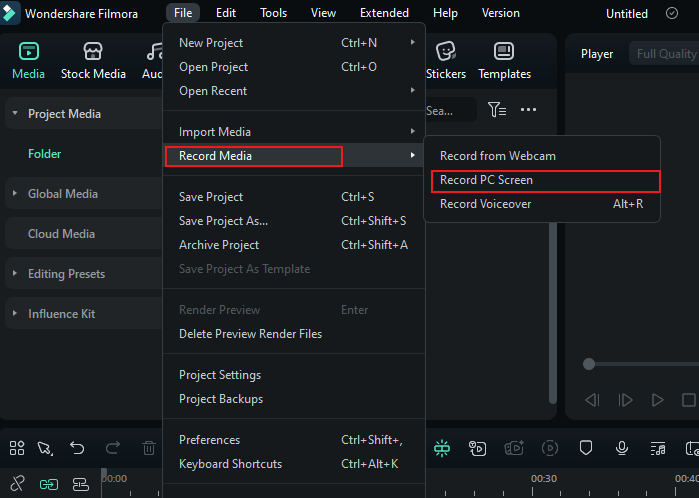Toggle the green snapping icon in timeline toolbar
The width and height of the screenshot is (699, 498).
[x=442, y=448]
